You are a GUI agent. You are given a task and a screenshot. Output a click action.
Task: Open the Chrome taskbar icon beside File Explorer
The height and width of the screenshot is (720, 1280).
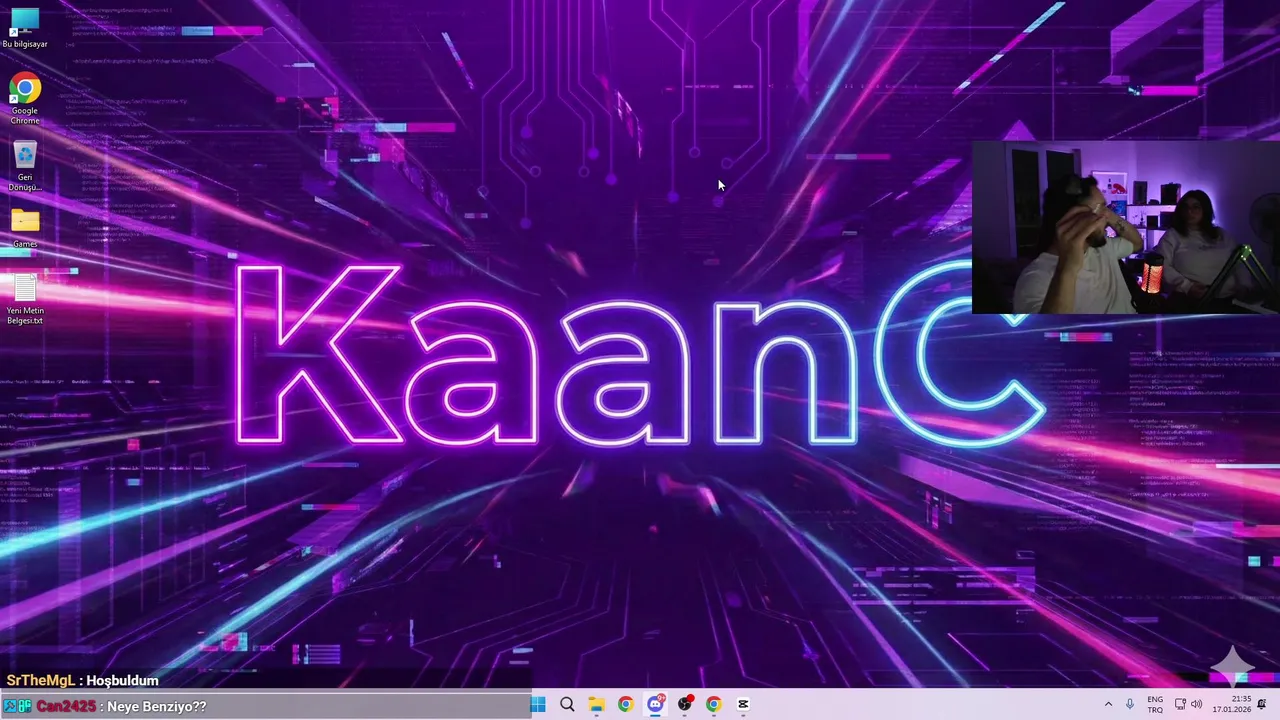[625, 704]
